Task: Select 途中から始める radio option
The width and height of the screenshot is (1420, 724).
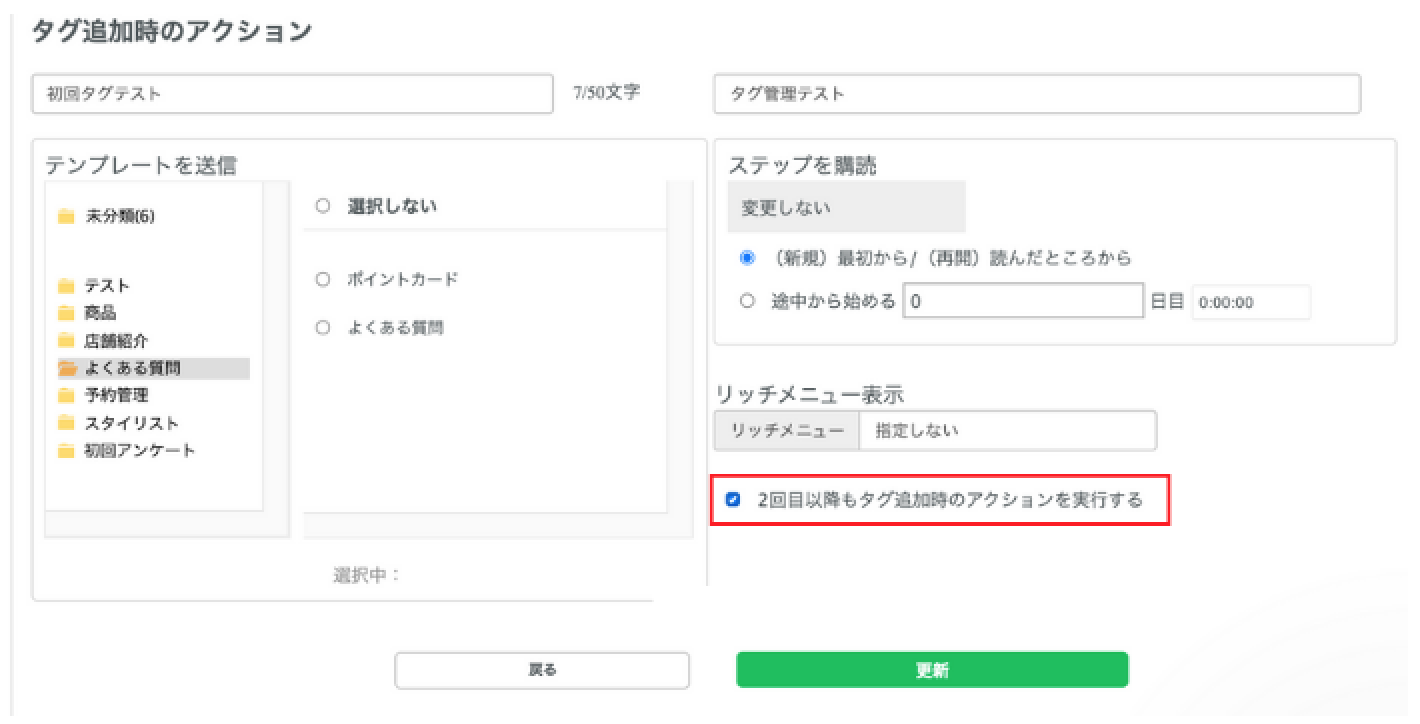Action: (746, 301)
